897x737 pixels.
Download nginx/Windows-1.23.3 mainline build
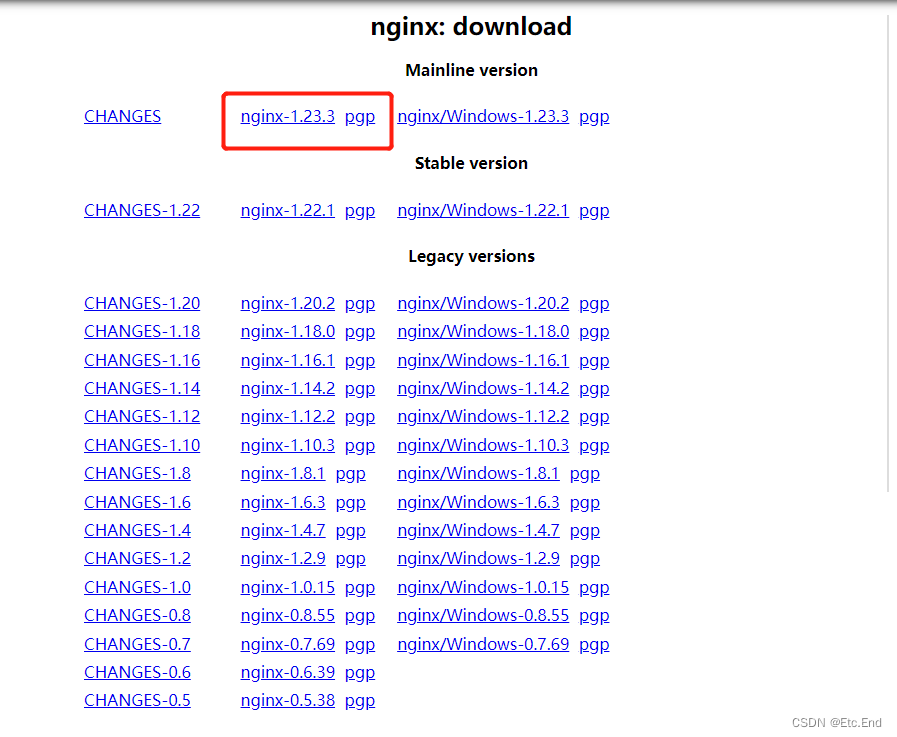tap(483, 116)
